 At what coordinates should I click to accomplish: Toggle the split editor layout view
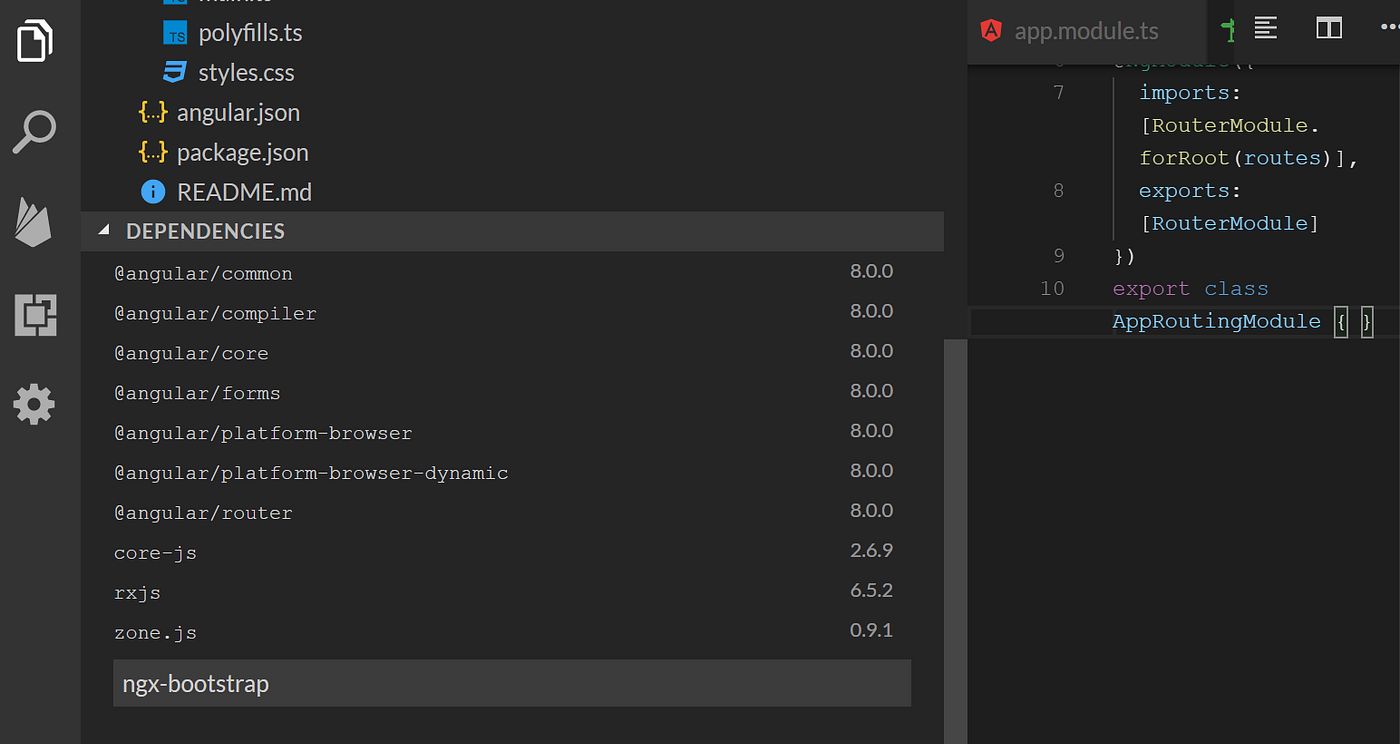pos(1328,28)
